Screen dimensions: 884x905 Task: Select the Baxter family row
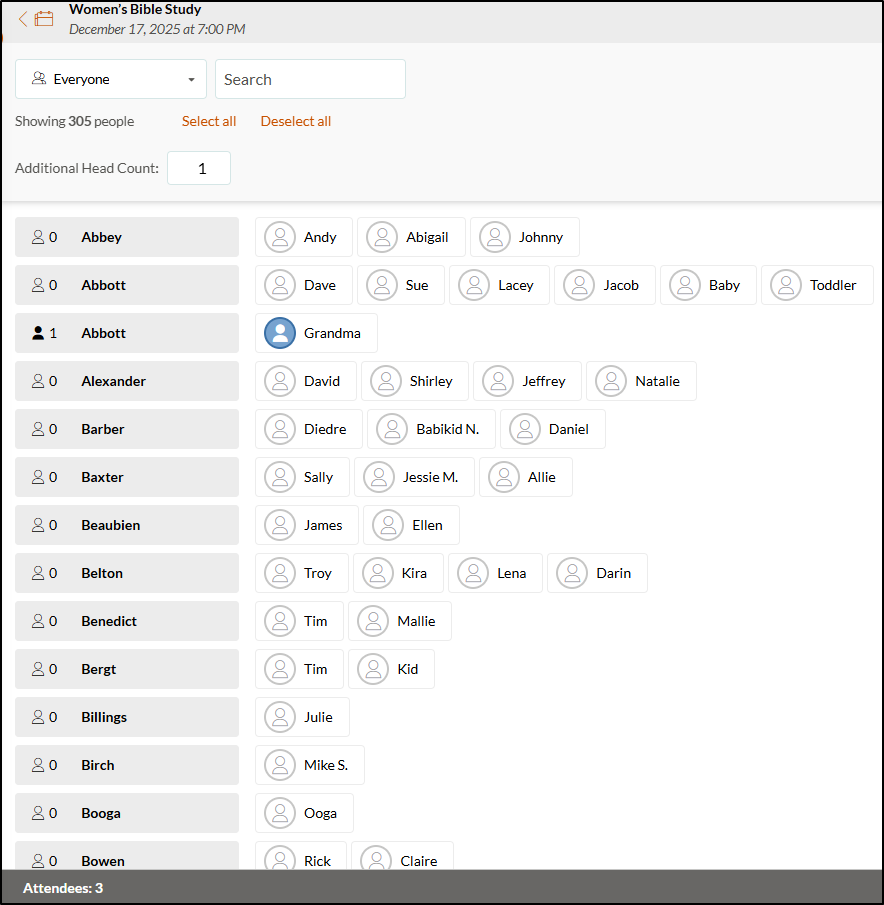coord(127,477)
